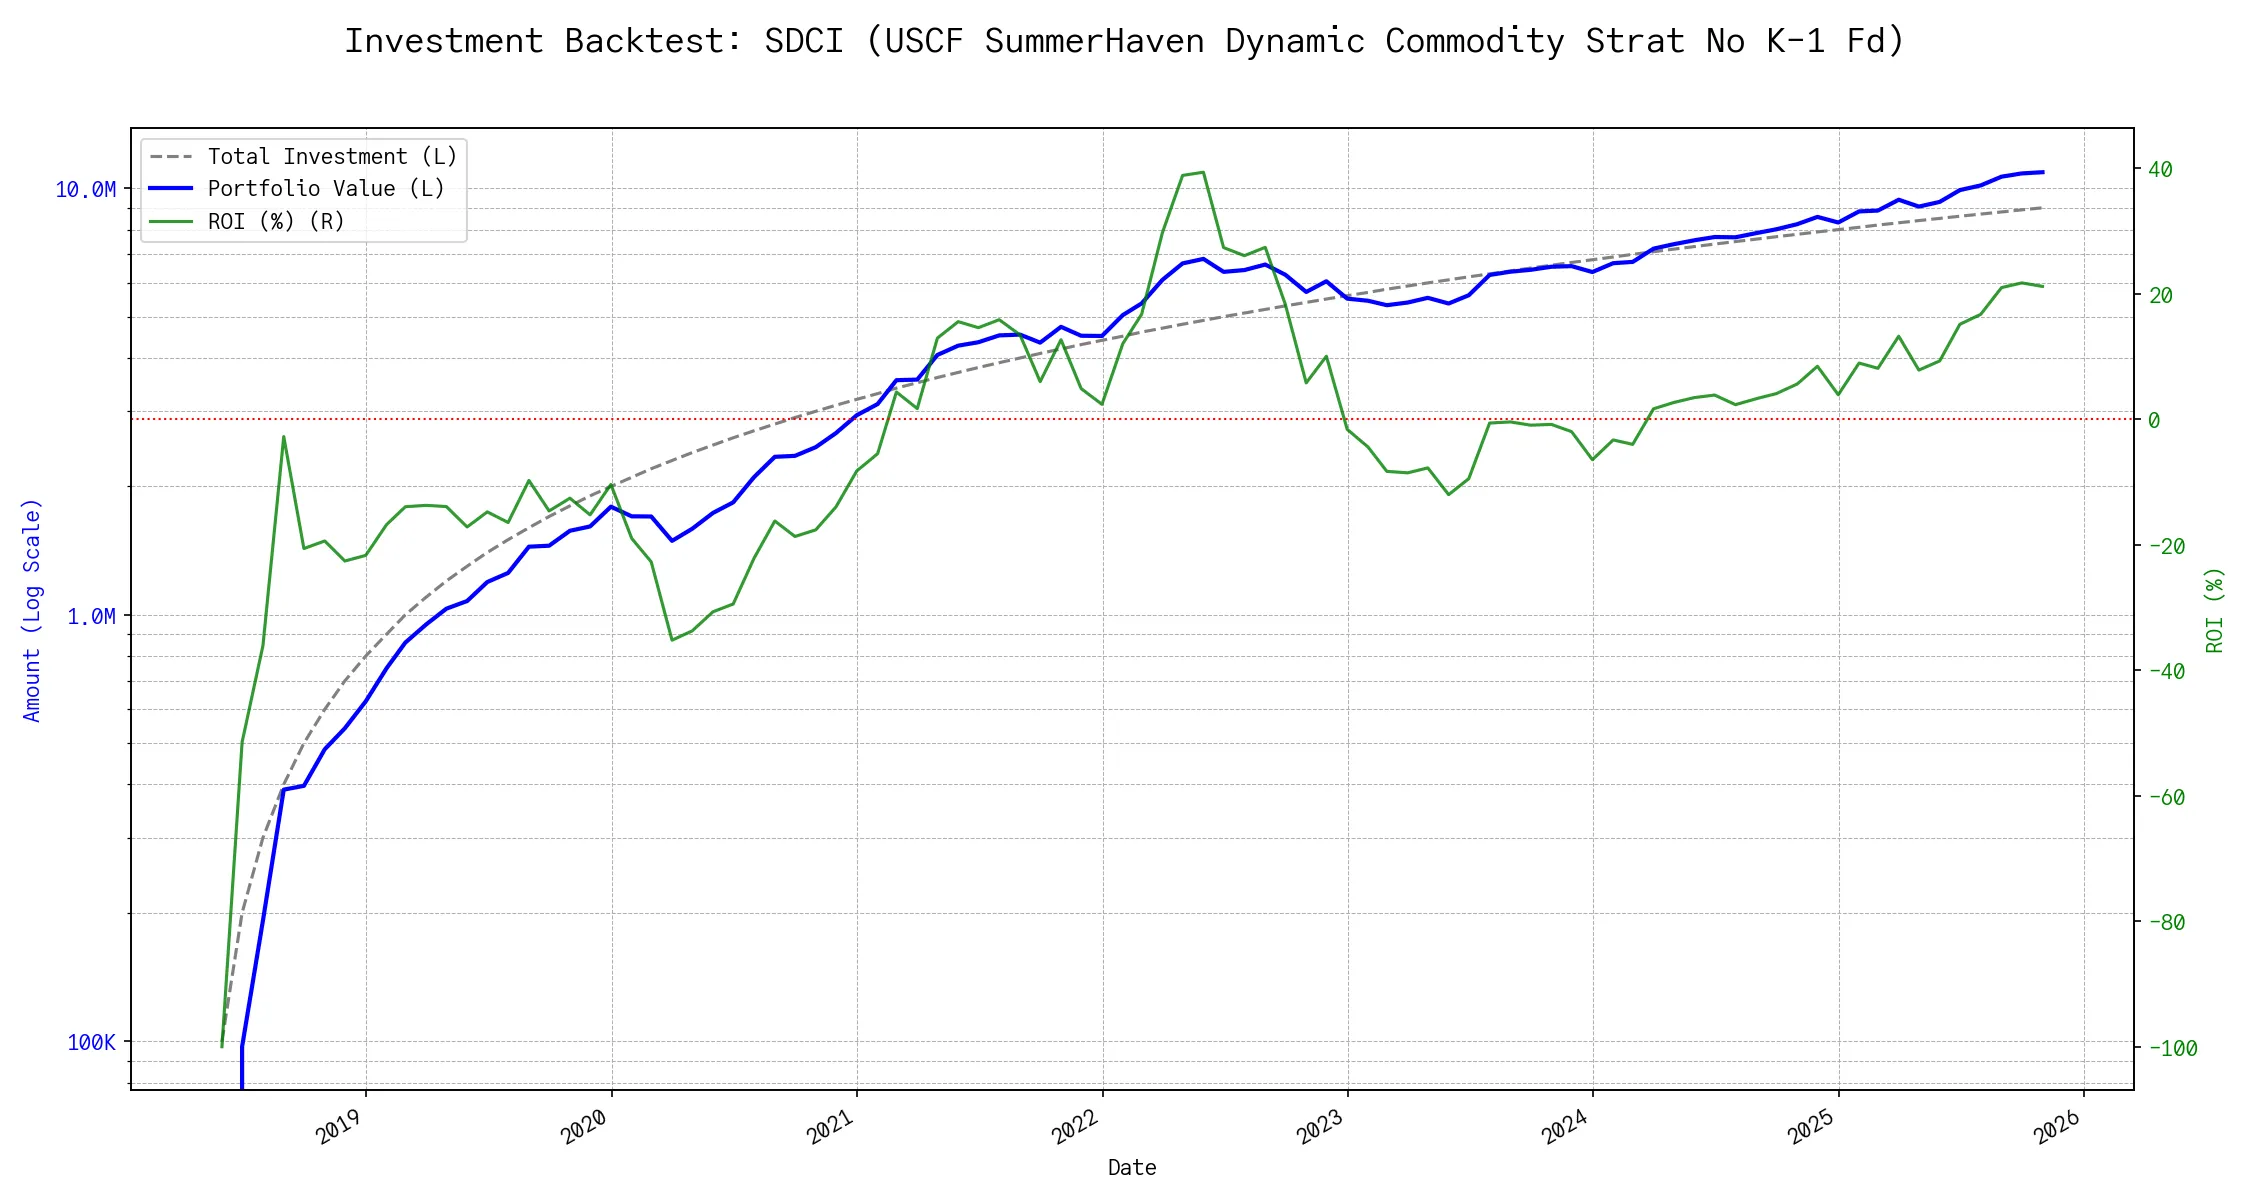Screen dimensions: 2250x1200
Task: Click the Amount (Log Scale) axis title
Action: tap(32, 610)
